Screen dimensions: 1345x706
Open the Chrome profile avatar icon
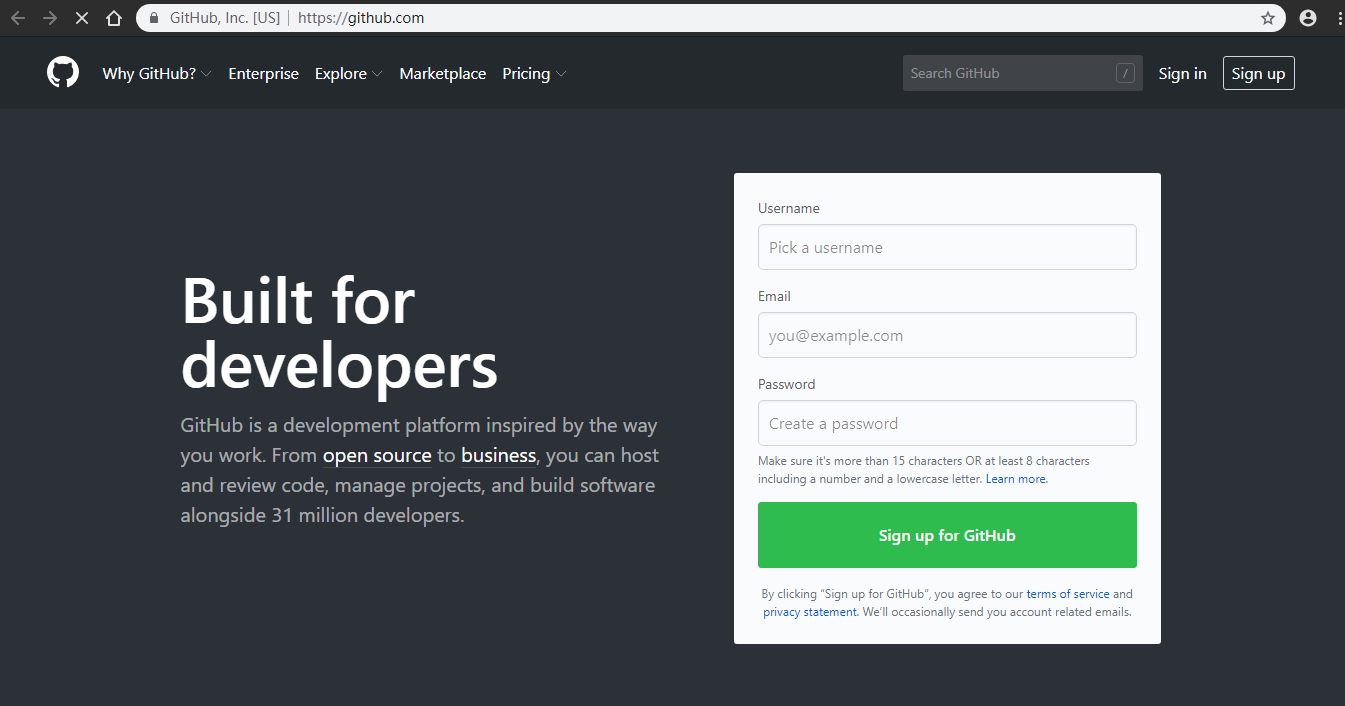pos(1307,18)
